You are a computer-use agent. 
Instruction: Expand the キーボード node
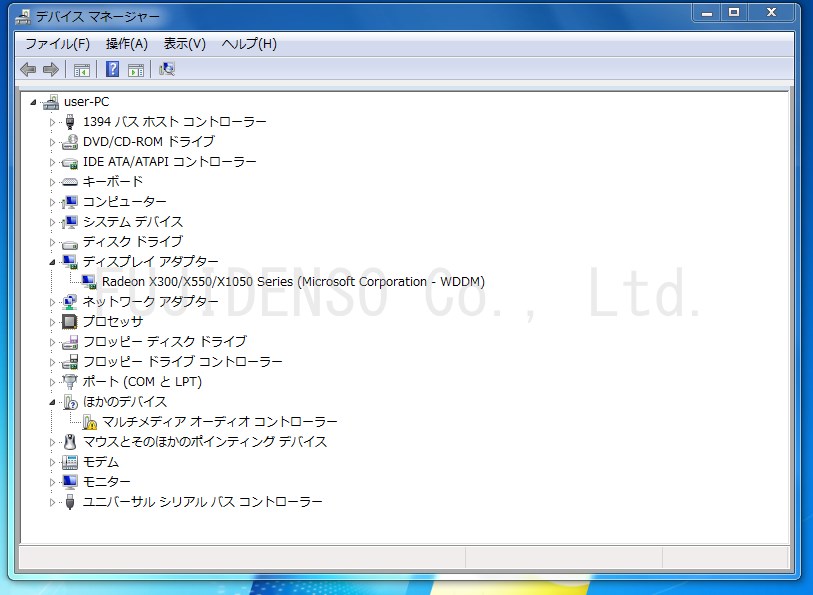pos(52,182)
